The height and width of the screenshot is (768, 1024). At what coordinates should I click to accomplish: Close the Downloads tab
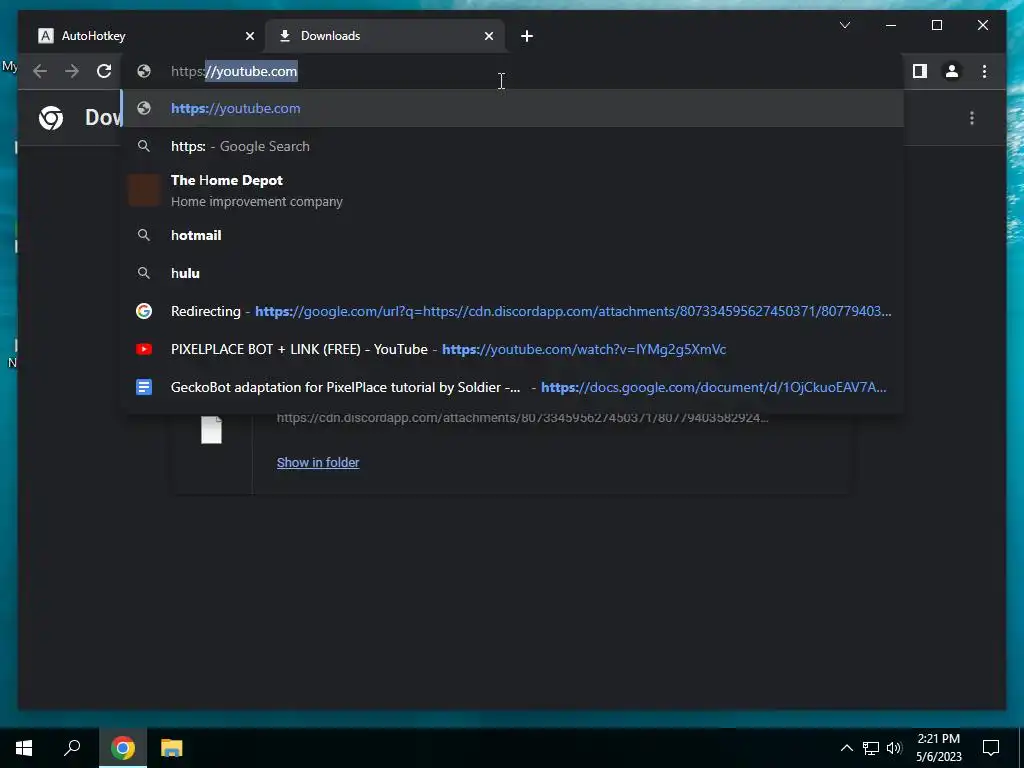[x=488, y=36]
